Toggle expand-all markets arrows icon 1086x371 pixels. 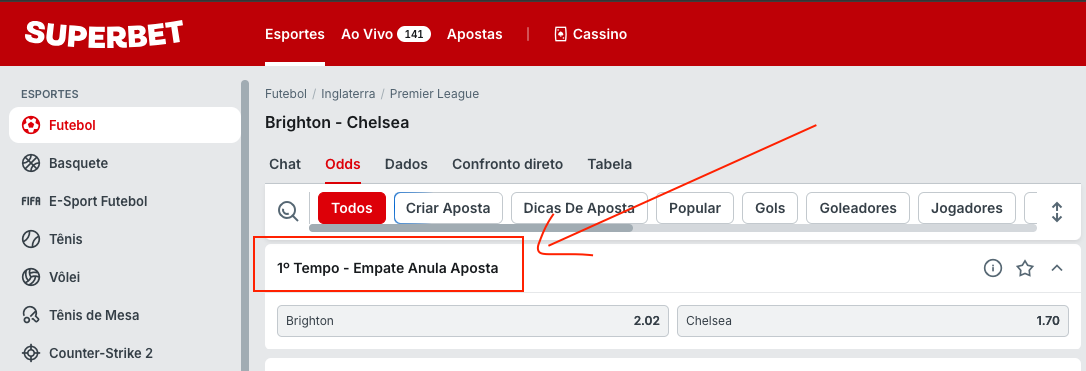coord(1057,211)
